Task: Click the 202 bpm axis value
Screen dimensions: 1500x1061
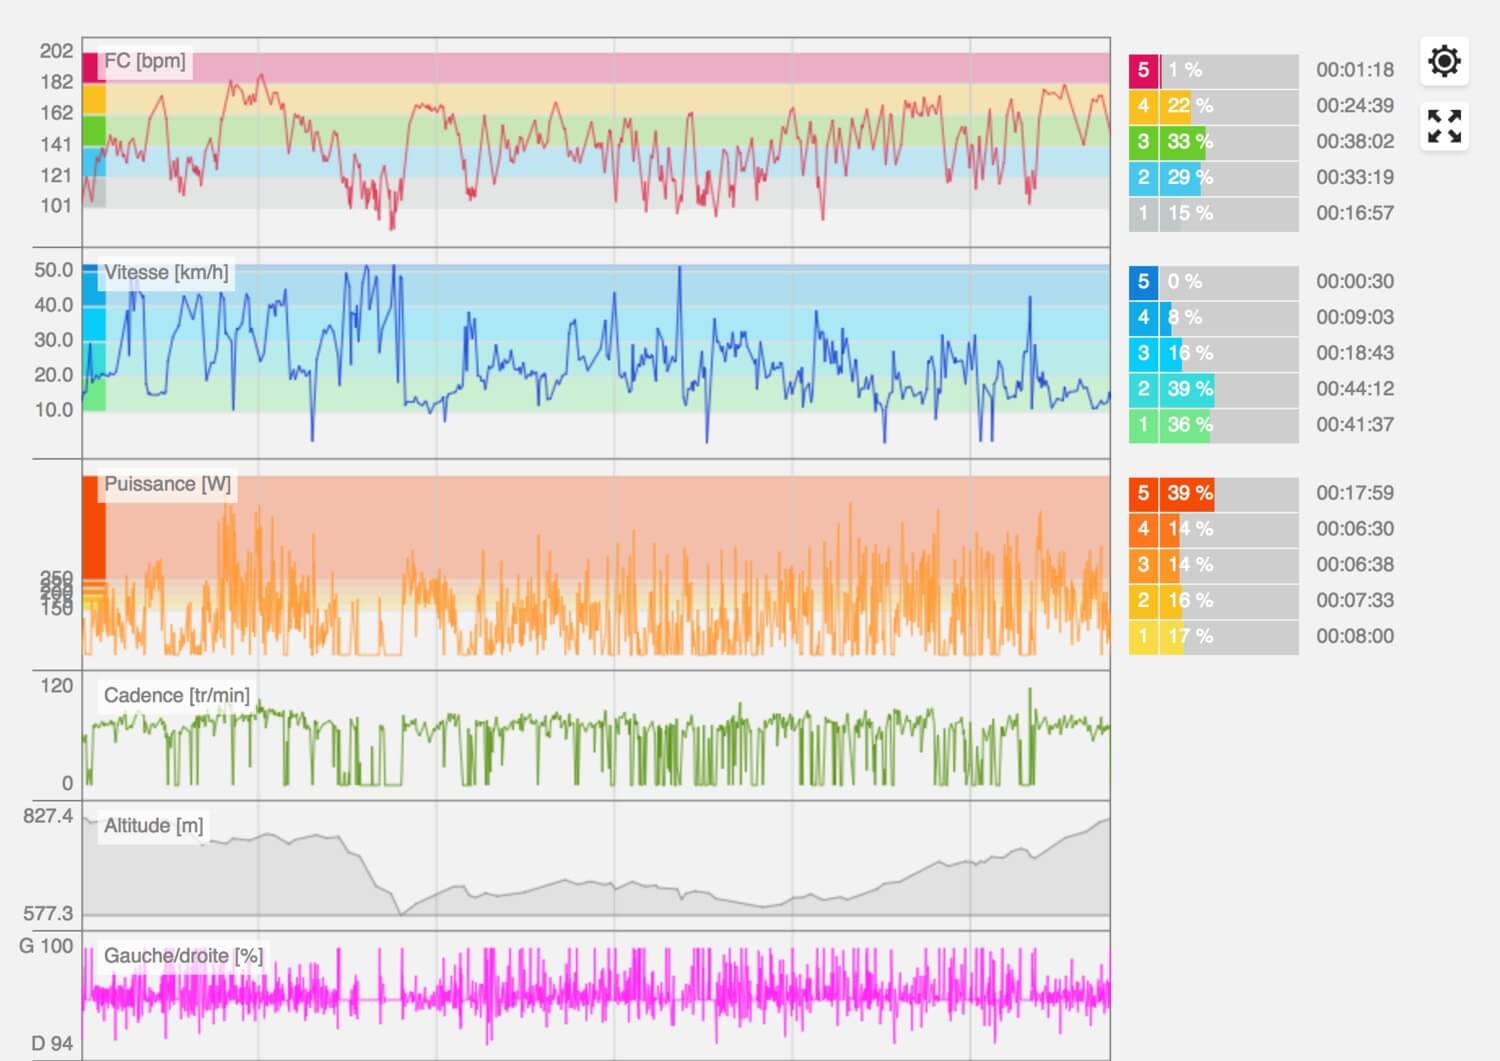Action: tap(56, 51)
